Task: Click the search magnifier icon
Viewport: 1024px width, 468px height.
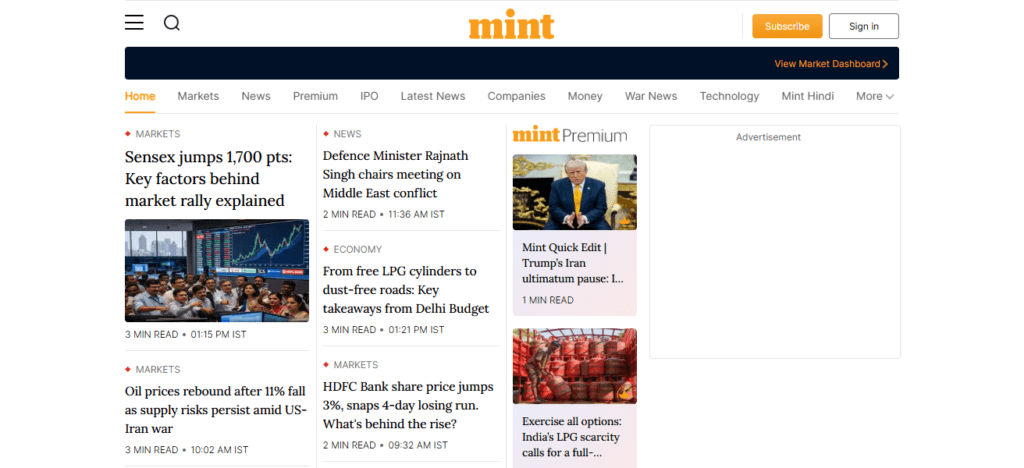Action: pyautogui.click(x=172, y=23)
